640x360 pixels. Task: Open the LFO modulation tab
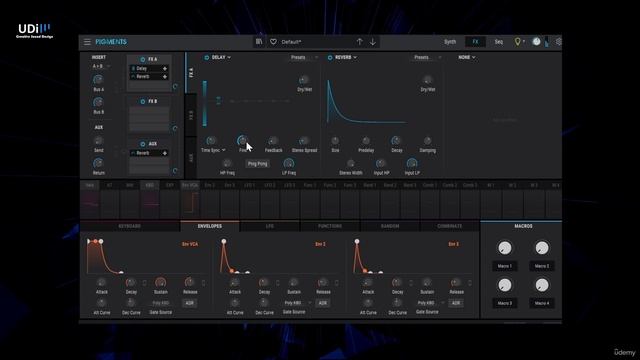pyautogui.click(x=270, y=226)
